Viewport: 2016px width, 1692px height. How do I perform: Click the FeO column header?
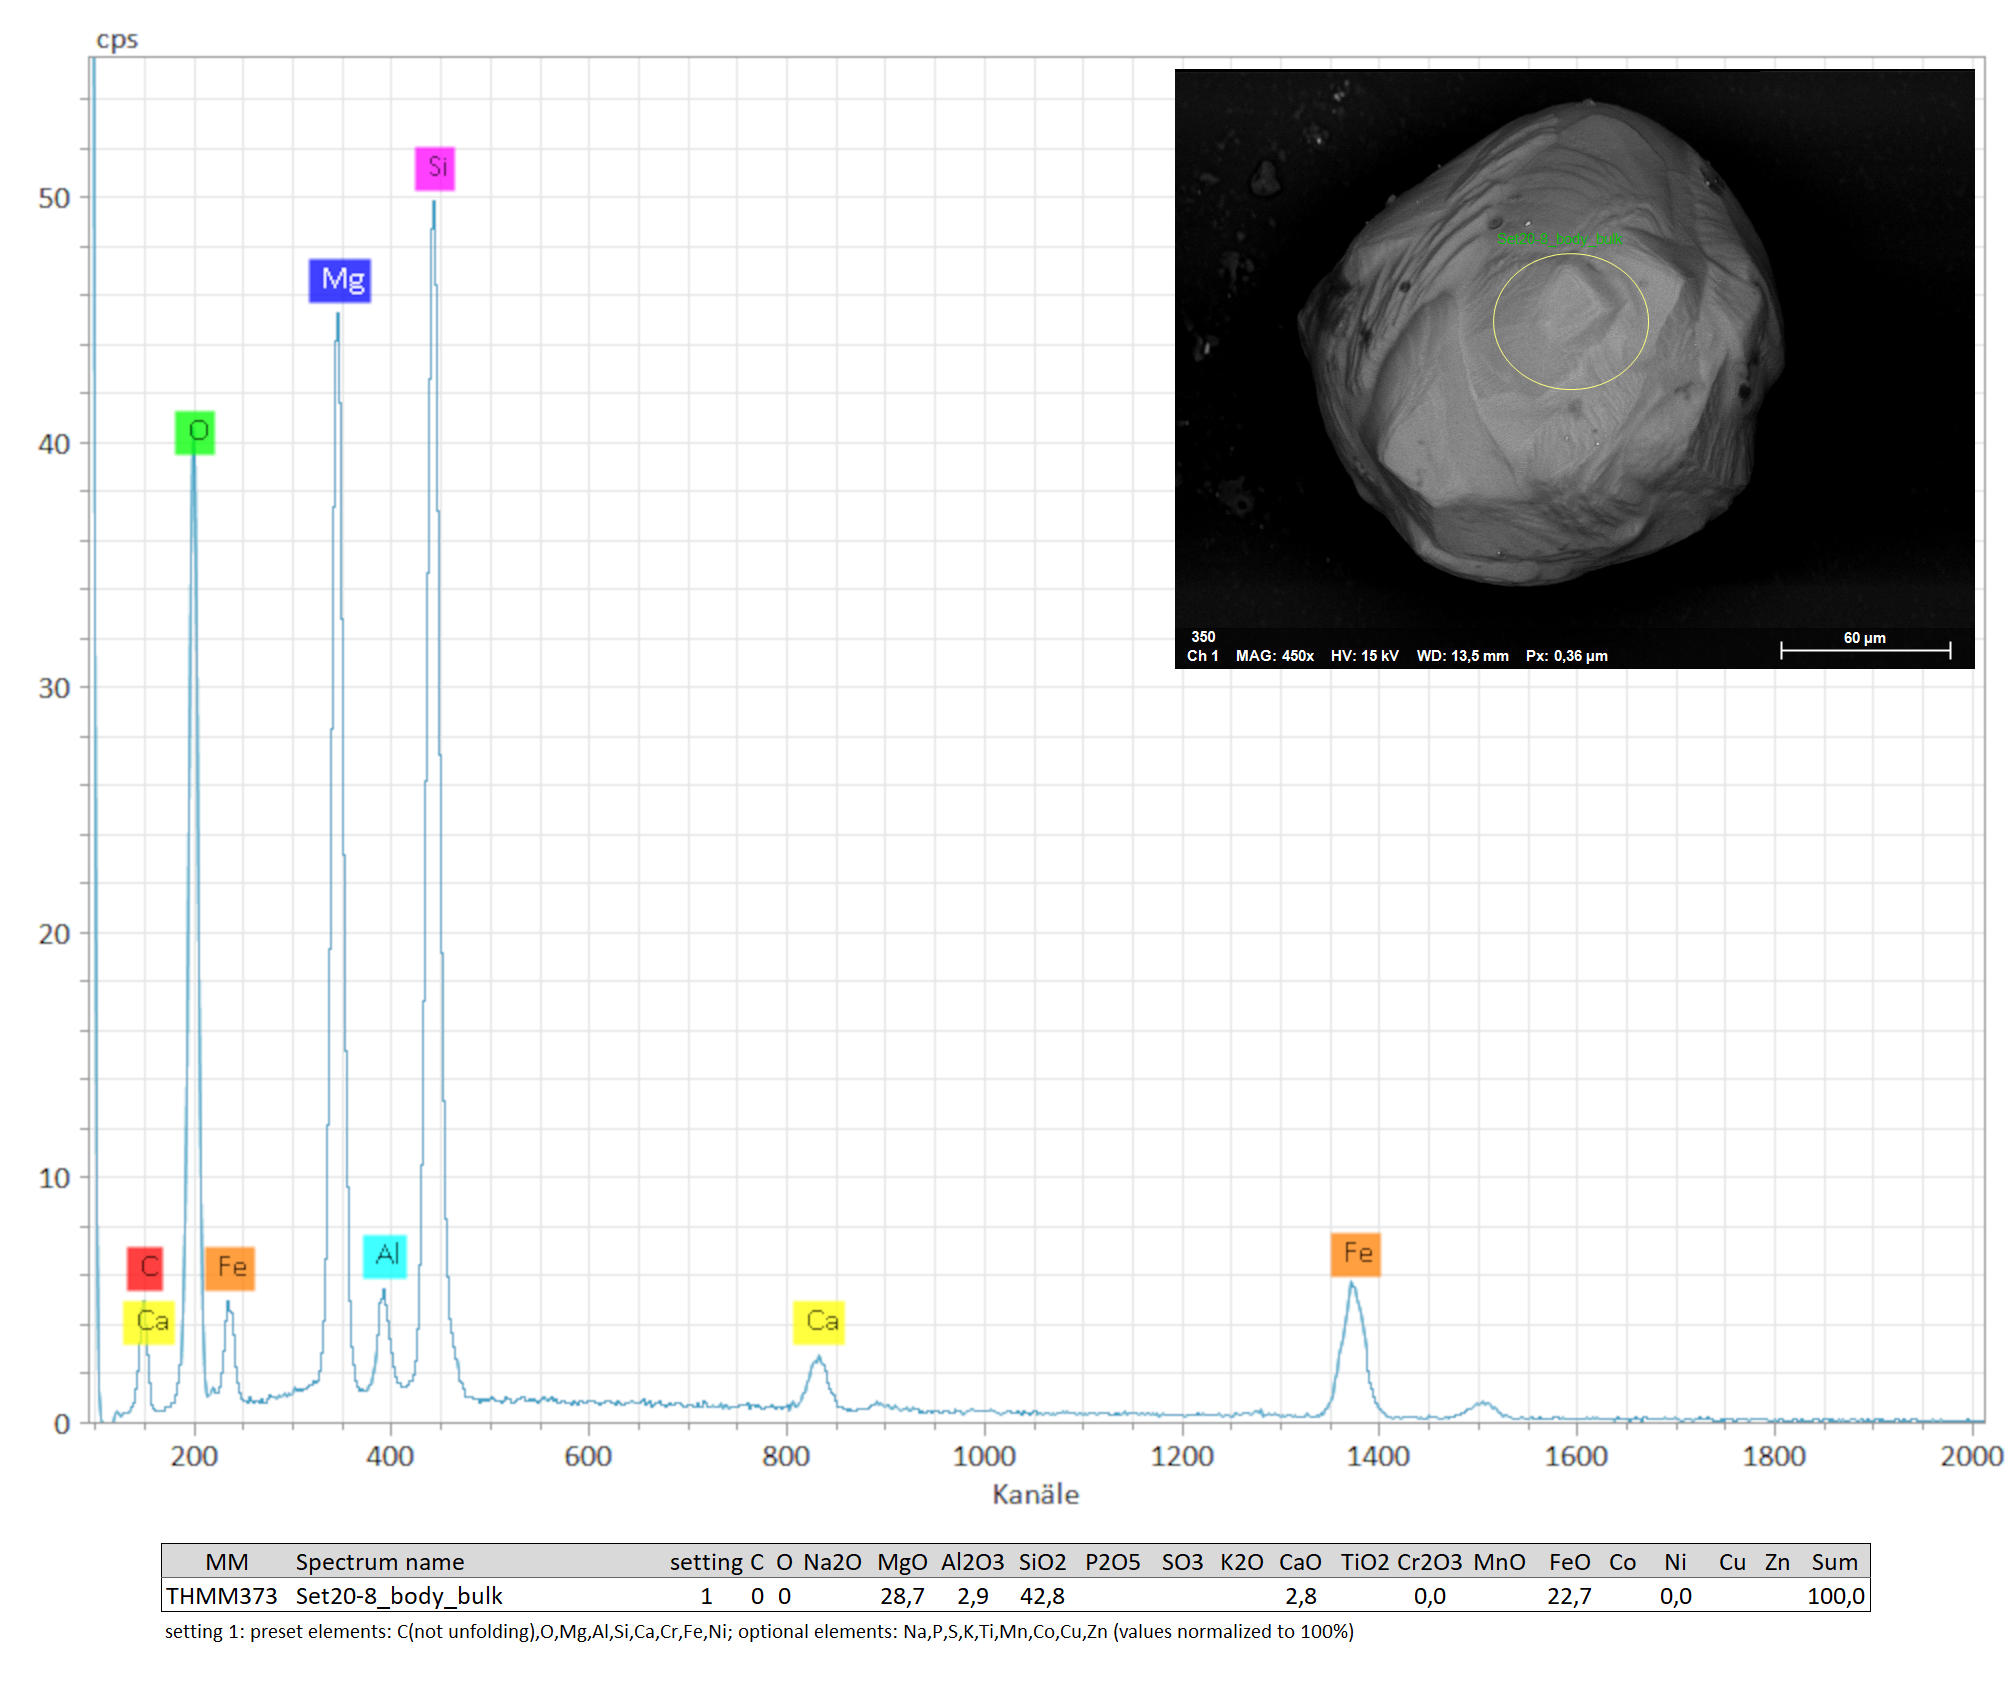click(1569, 1562)
